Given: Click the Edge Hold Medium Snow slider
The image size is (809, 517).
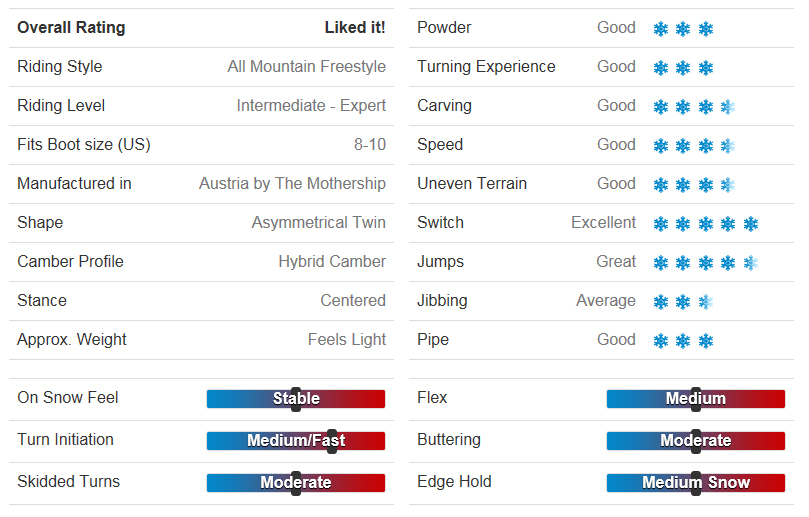Looking at the screenshot, I should [696, 483].
